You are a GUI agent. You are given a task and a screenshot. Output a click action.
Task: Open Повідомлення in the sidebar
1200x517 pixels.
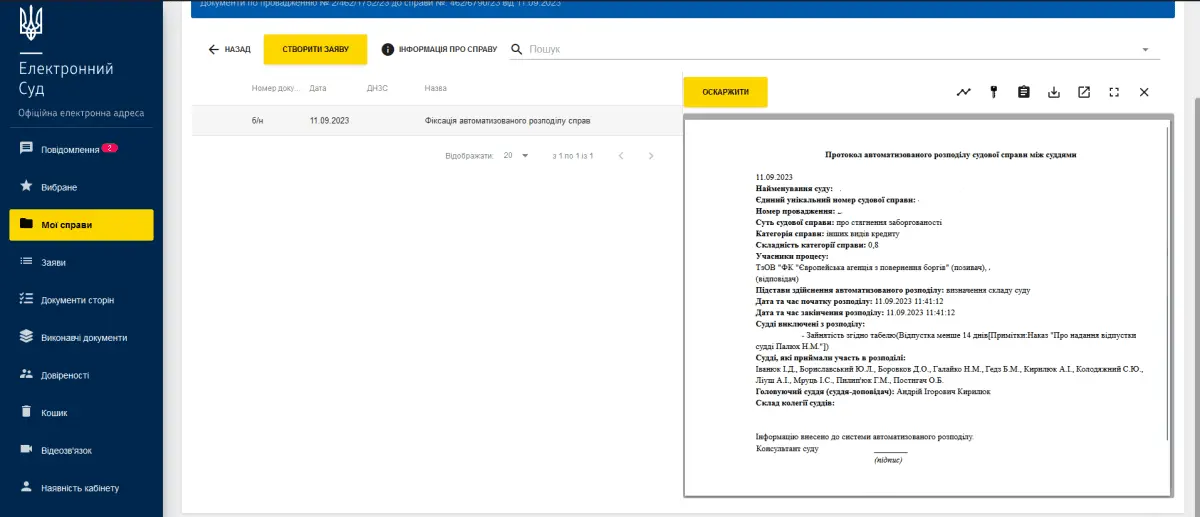(70, 149)
